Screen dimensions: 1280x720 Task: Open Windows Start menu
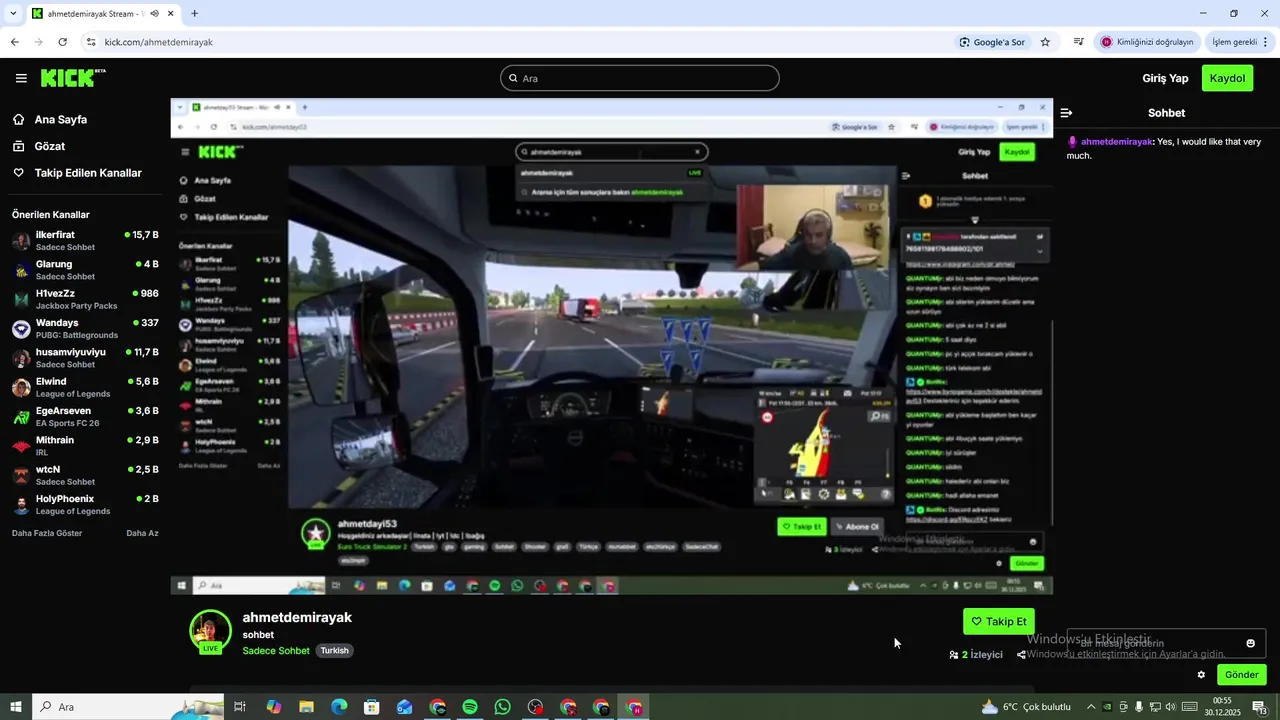16,707
